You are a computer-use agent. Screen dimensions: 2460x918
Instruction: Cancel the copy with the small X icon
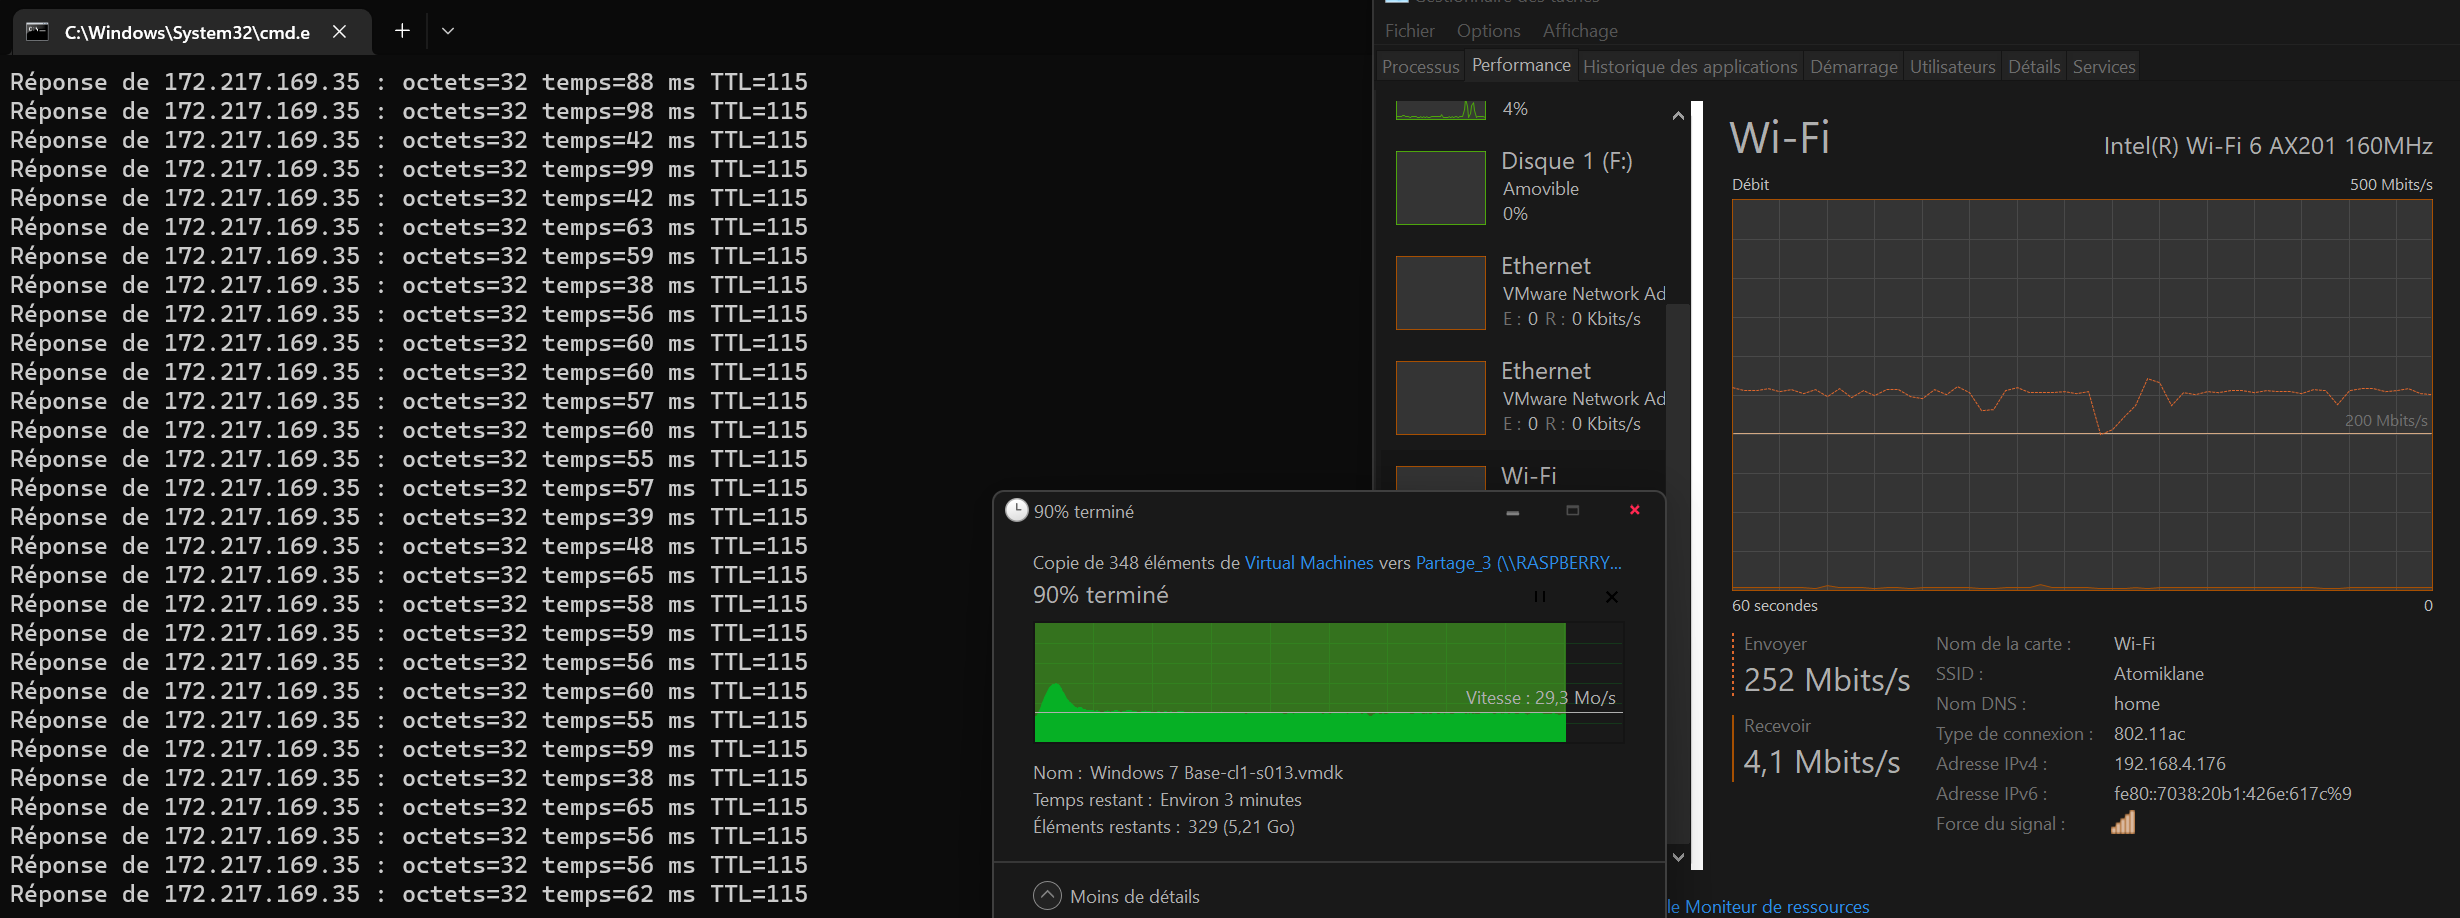(1612, 596)
